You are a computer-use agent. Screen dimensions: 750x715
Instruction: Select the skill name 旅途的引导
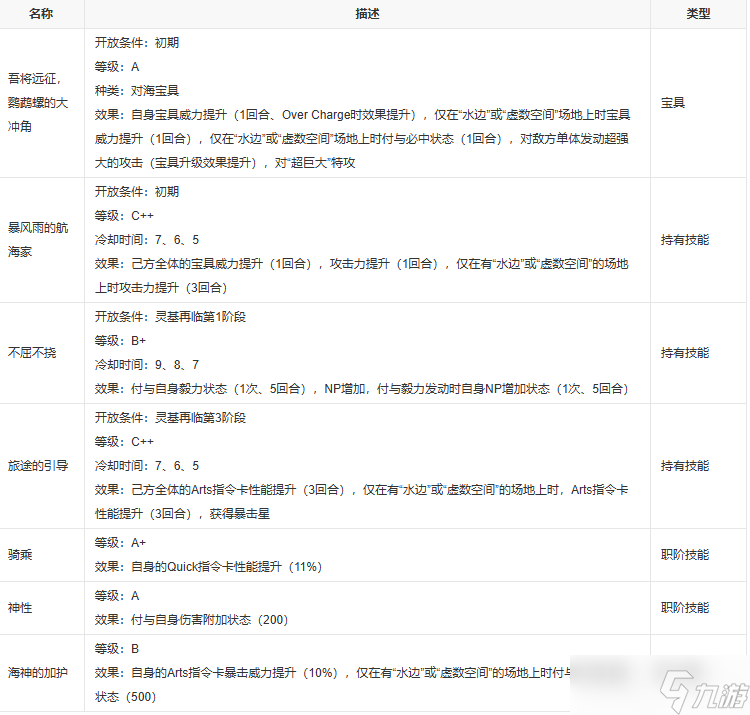click(38, 466)
